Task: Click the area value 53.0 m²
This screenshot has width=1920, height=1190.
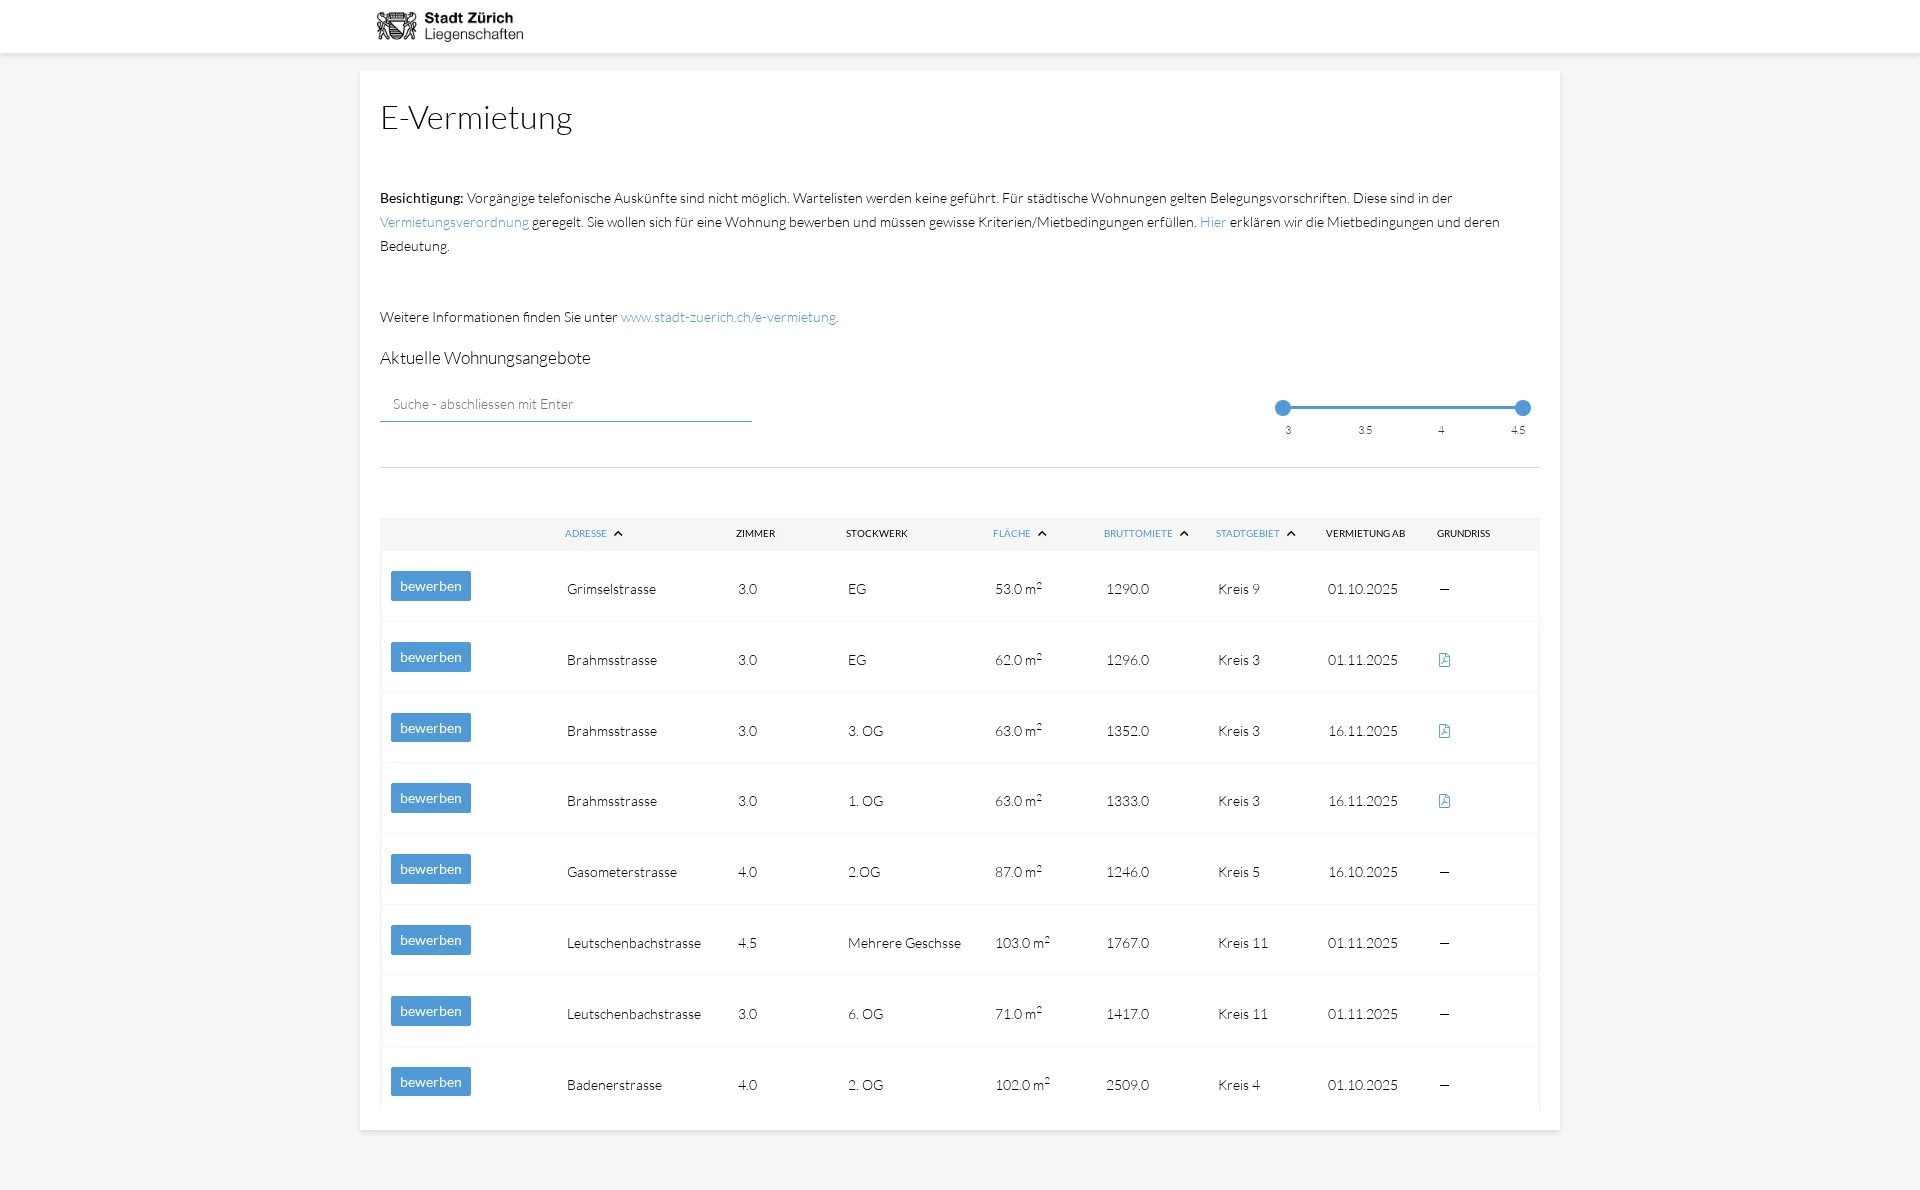Action: coord(1018,589)
